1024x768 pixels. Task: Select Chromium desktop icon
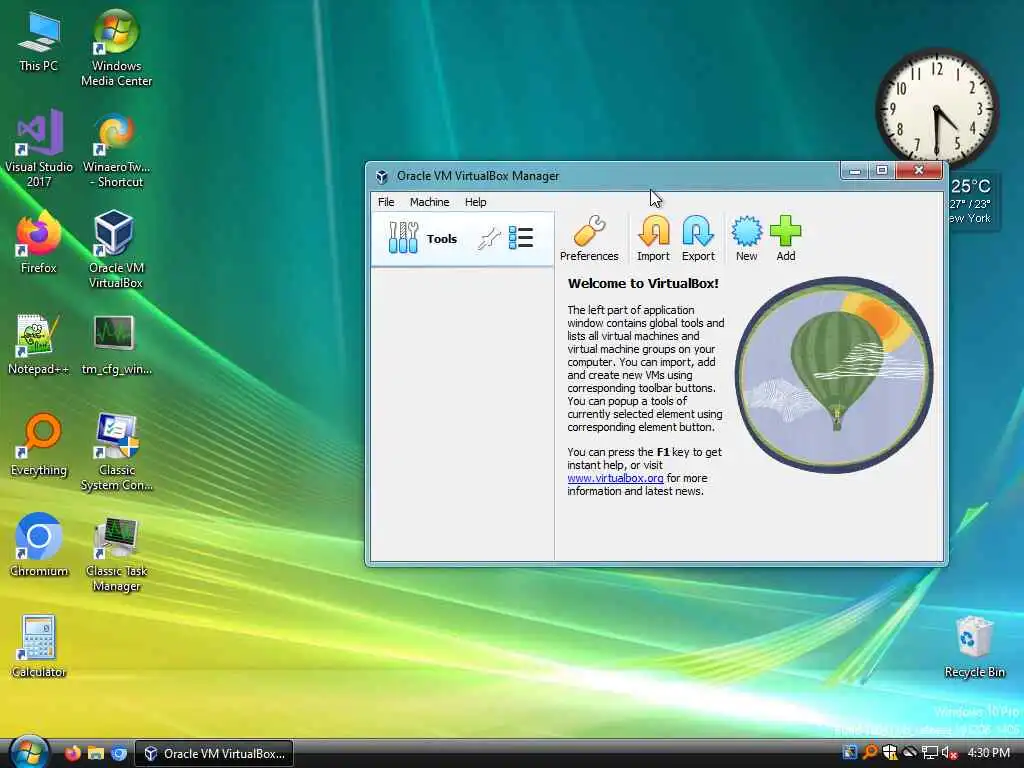tap(39, 545)
